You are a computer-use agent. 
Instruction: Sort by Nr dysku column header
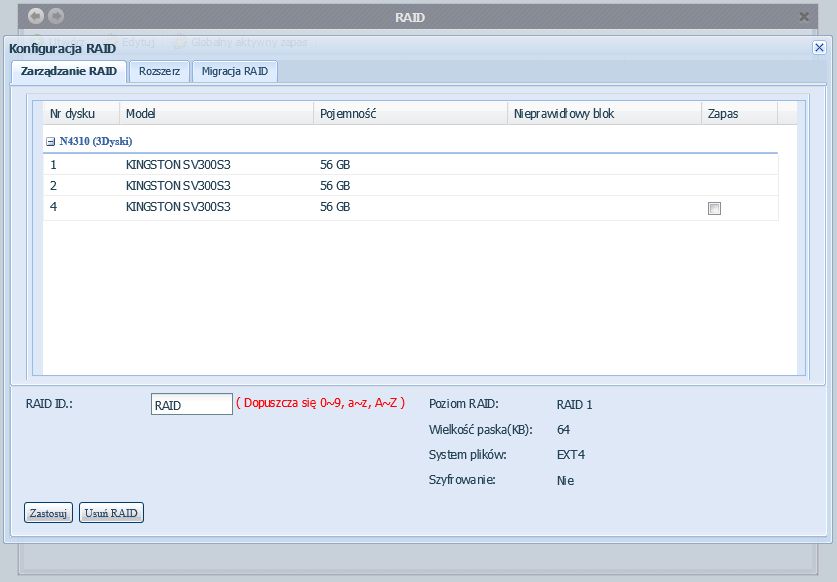(81, 113)
